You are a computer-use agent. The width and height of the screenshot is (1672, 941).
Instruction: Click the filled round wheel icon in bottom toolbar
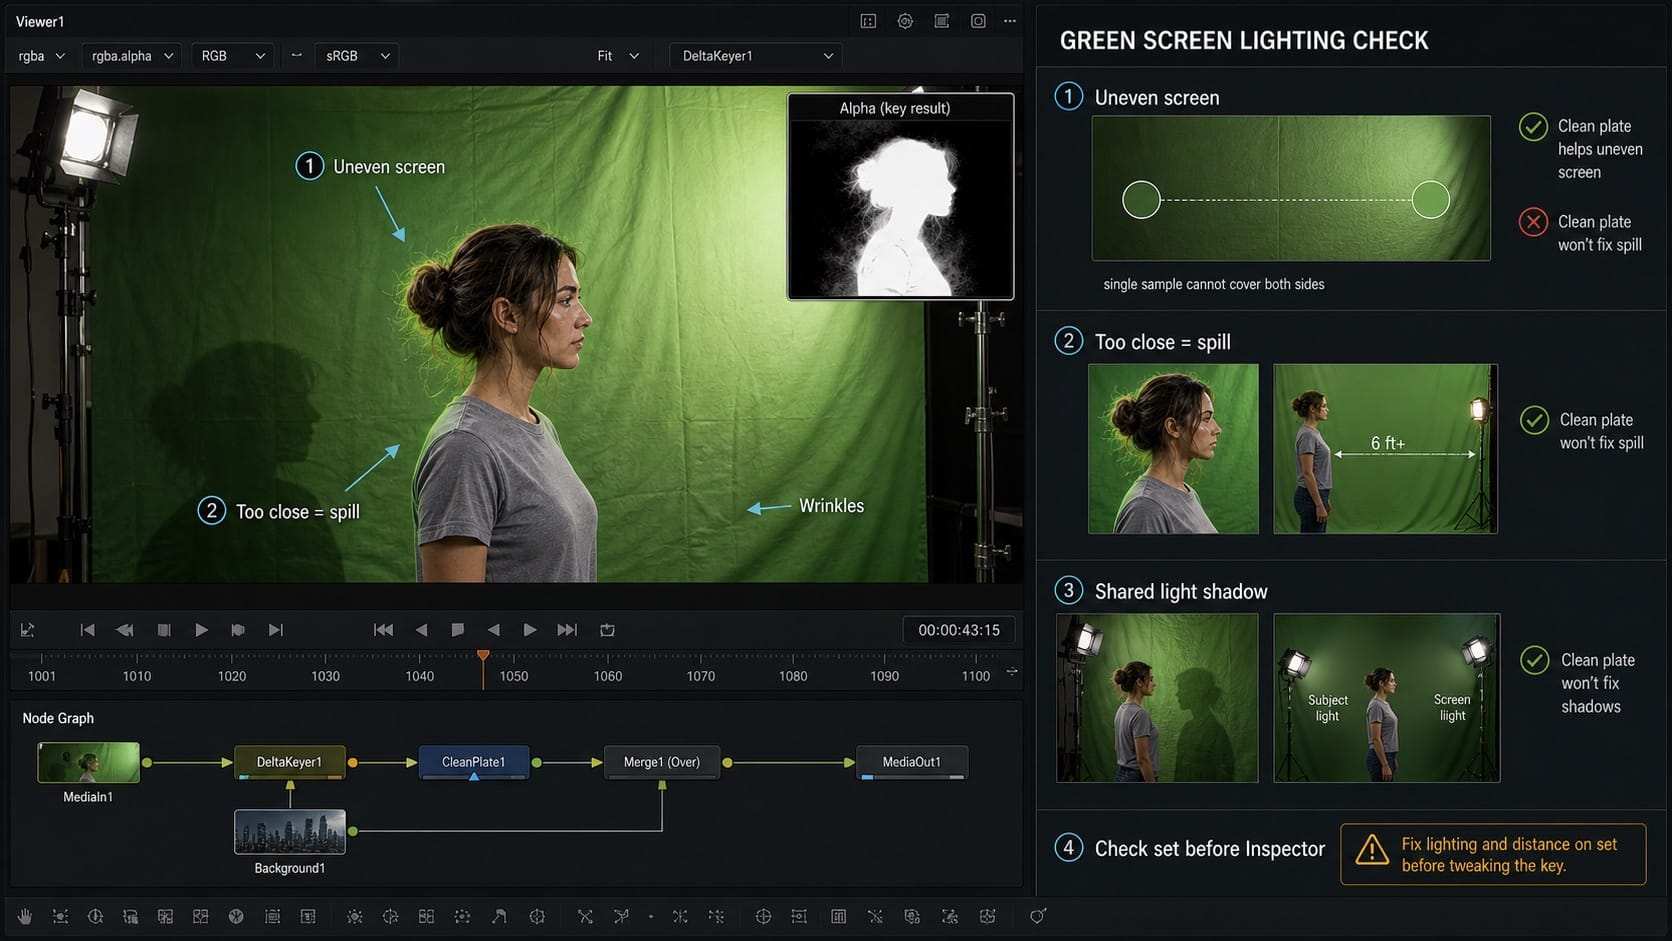click(x=236, y=916)
